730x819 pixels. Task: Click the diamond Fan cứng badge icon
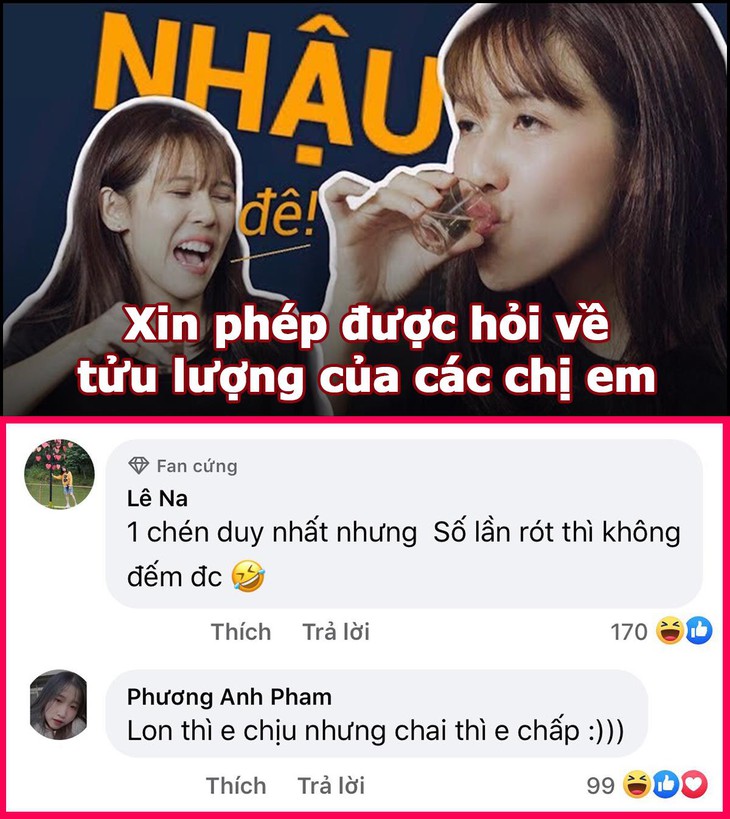[x=138, y=465]
